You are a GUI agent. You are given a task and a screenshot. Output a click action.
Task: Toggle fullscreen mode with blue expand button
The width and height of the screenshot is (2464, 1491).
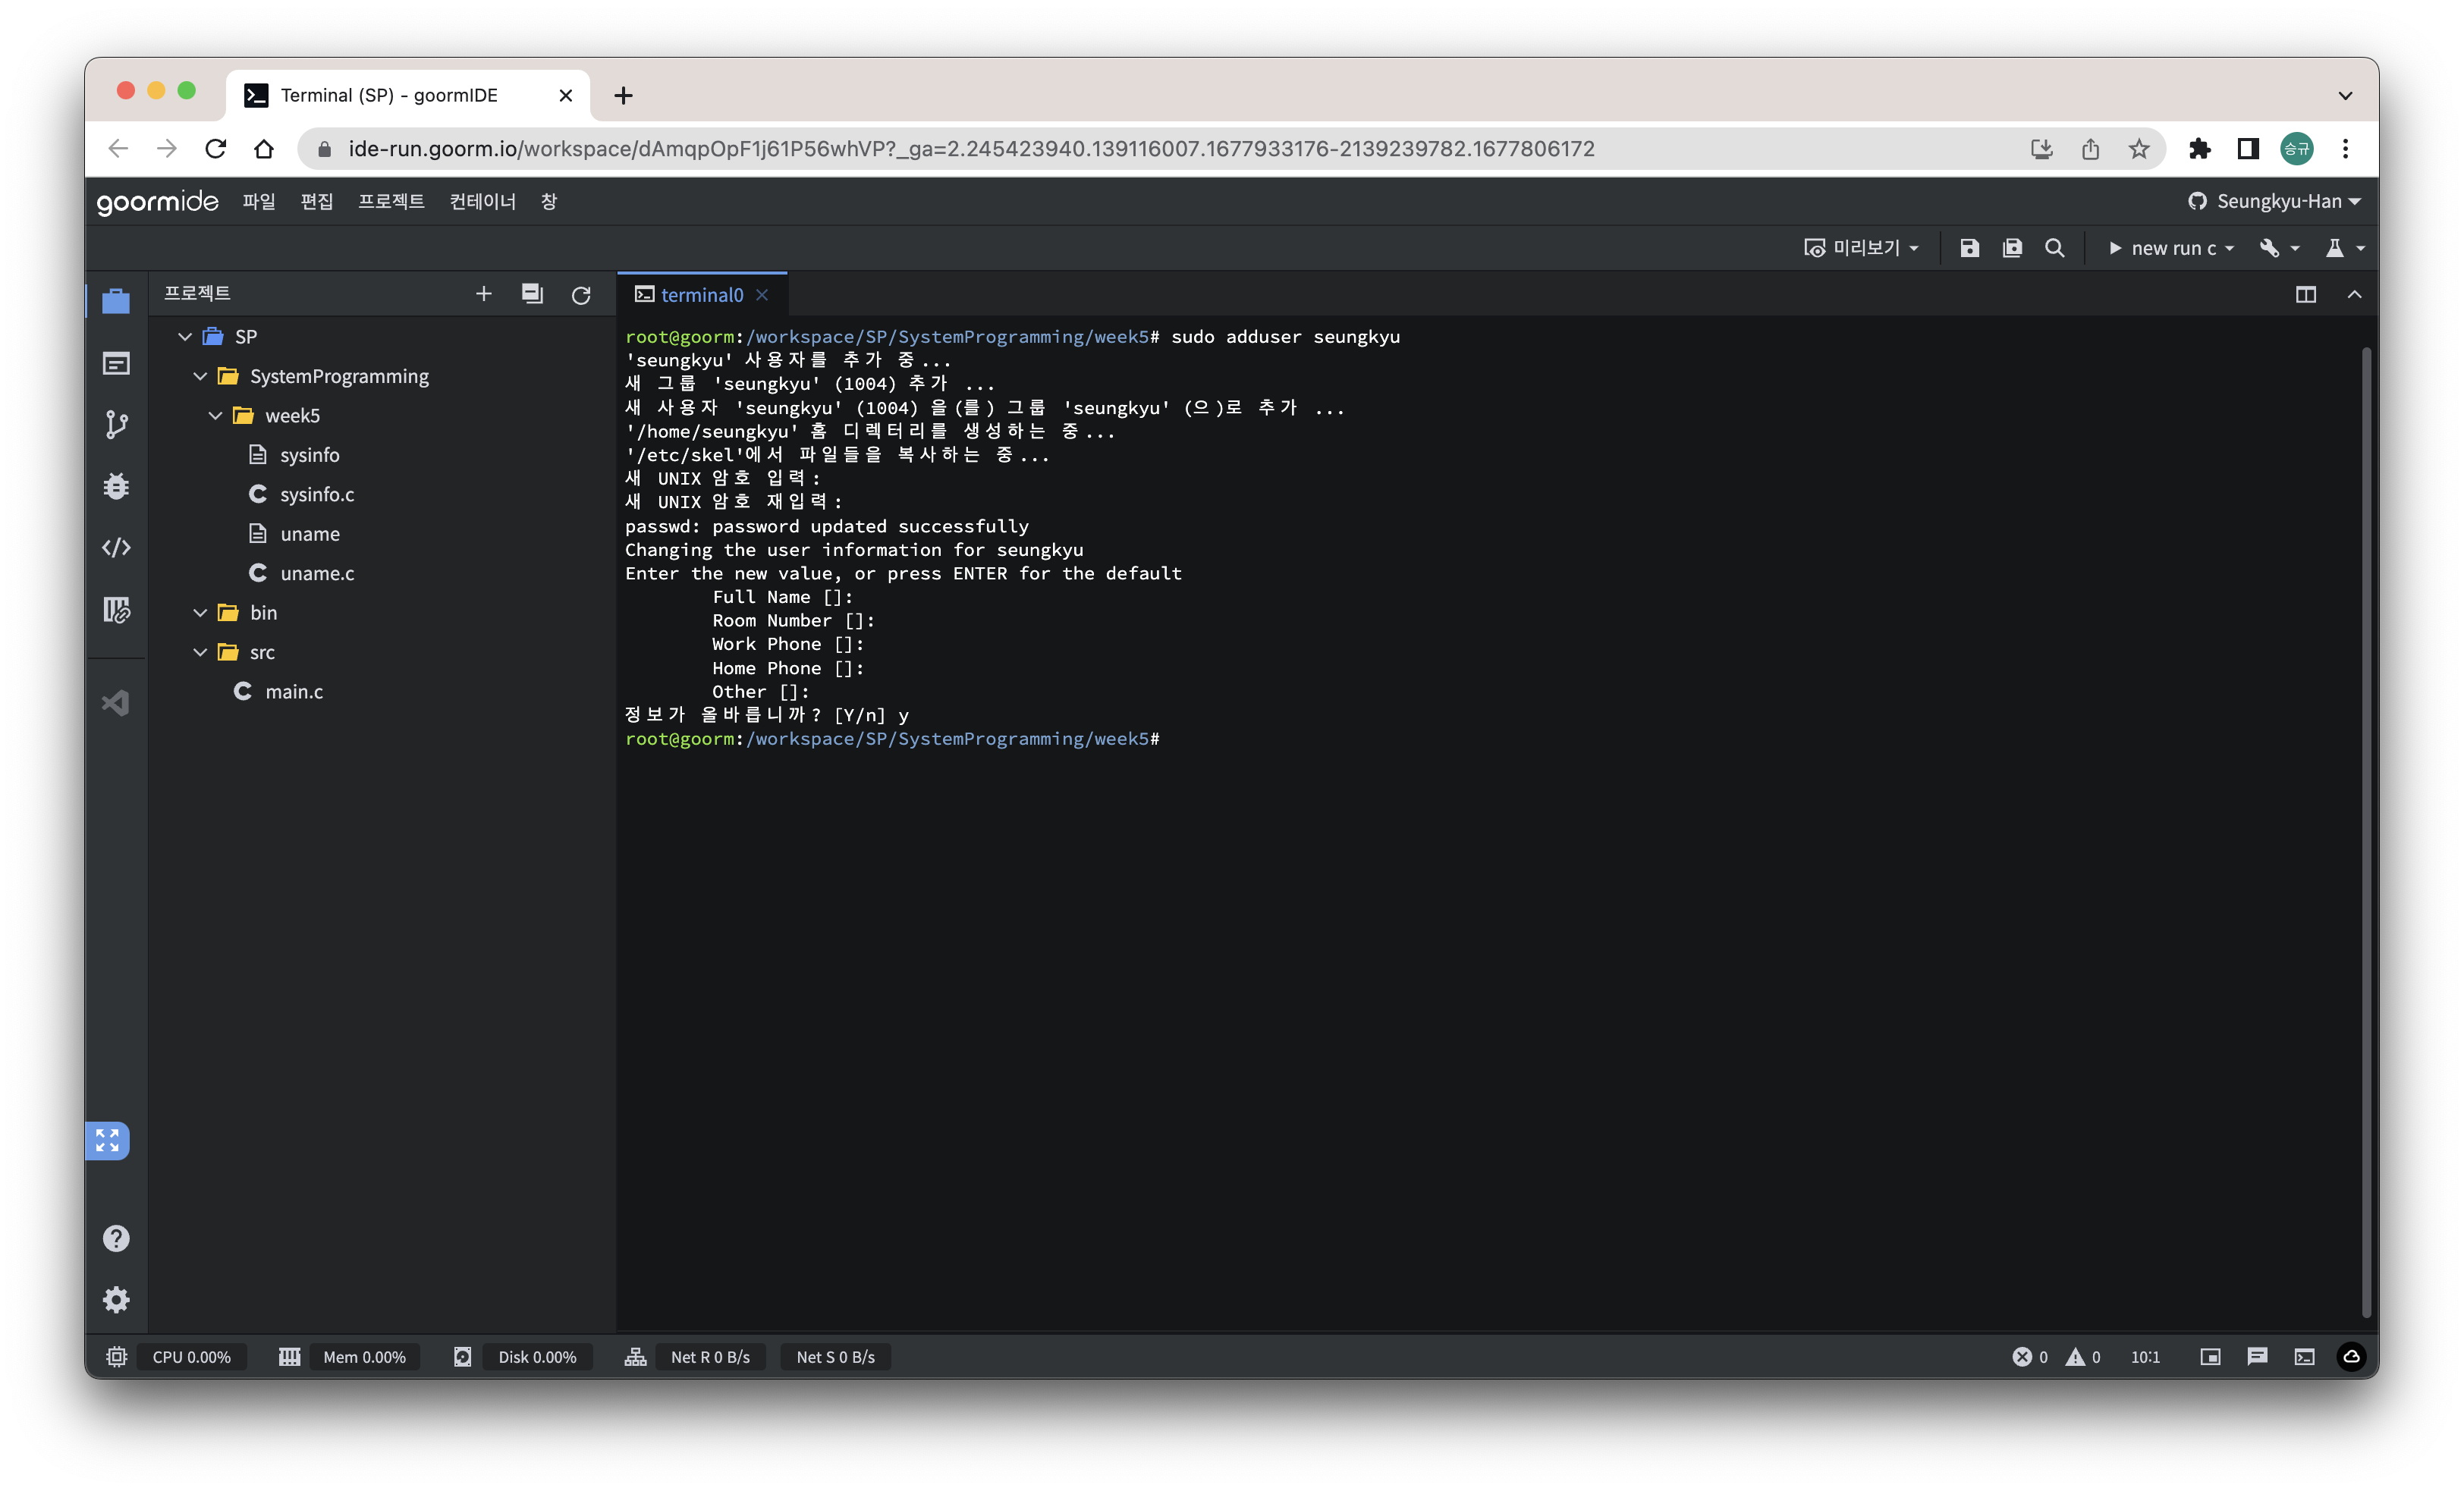tap(107, 1140)
